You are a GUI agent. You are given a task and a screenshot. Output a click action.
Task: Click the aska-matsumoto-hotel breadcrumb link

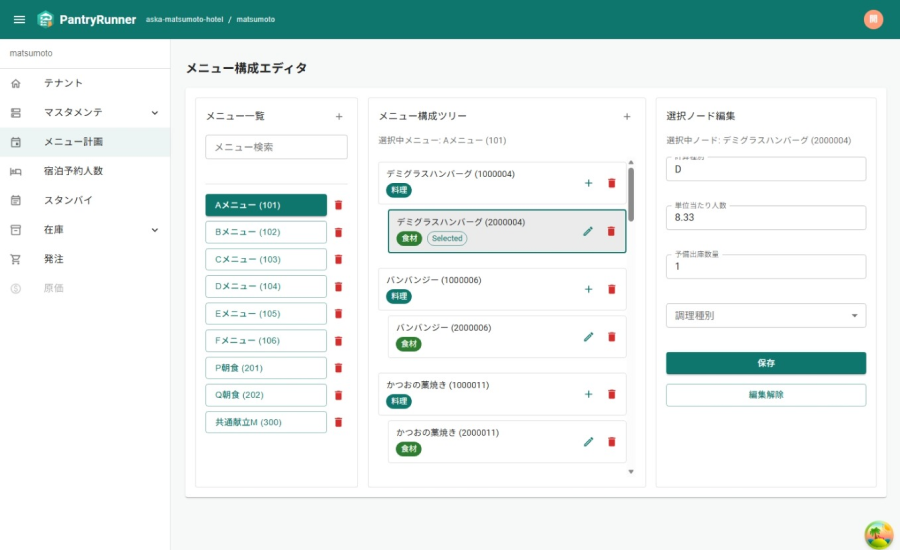[184, 20]
